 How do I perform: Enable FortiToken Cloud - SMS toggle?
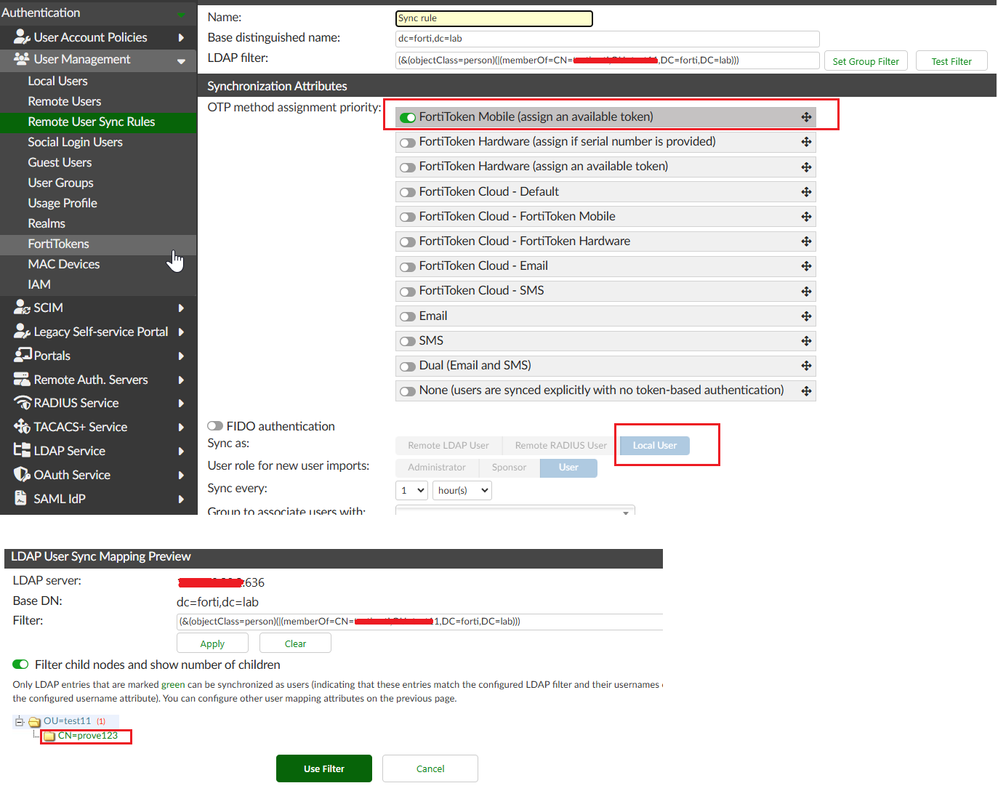(407, 291)
